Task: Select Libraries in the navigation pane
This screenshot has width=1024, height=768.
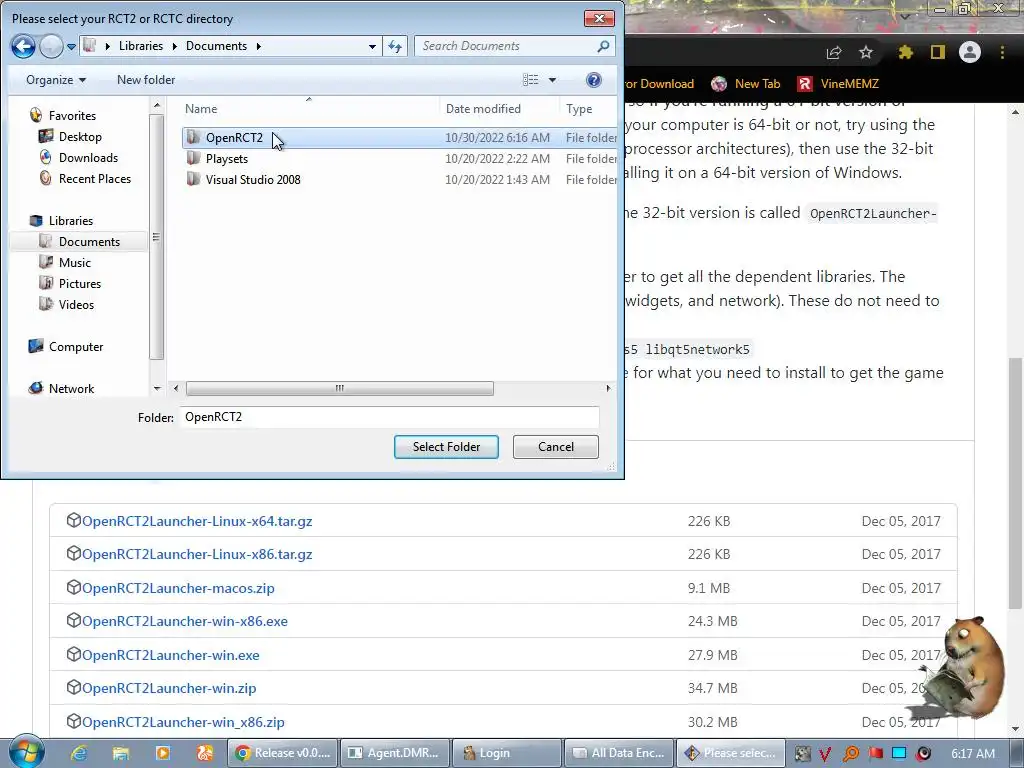Action: 71,221
